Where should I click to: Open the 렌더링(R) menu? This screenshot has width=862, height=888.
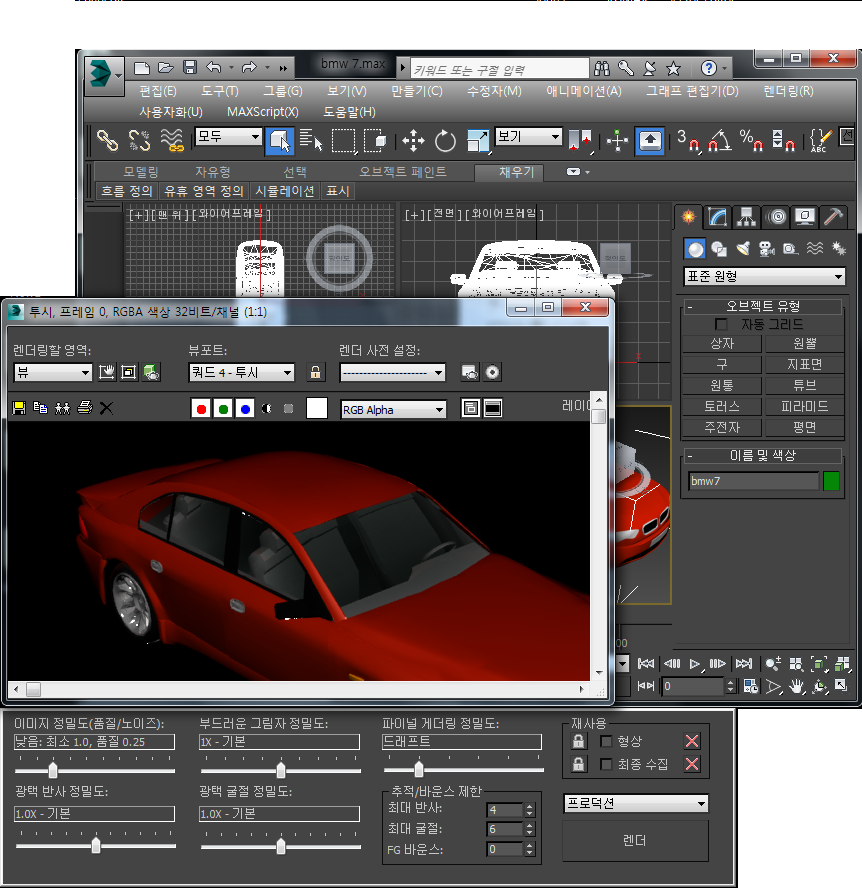tap(788, 91)
